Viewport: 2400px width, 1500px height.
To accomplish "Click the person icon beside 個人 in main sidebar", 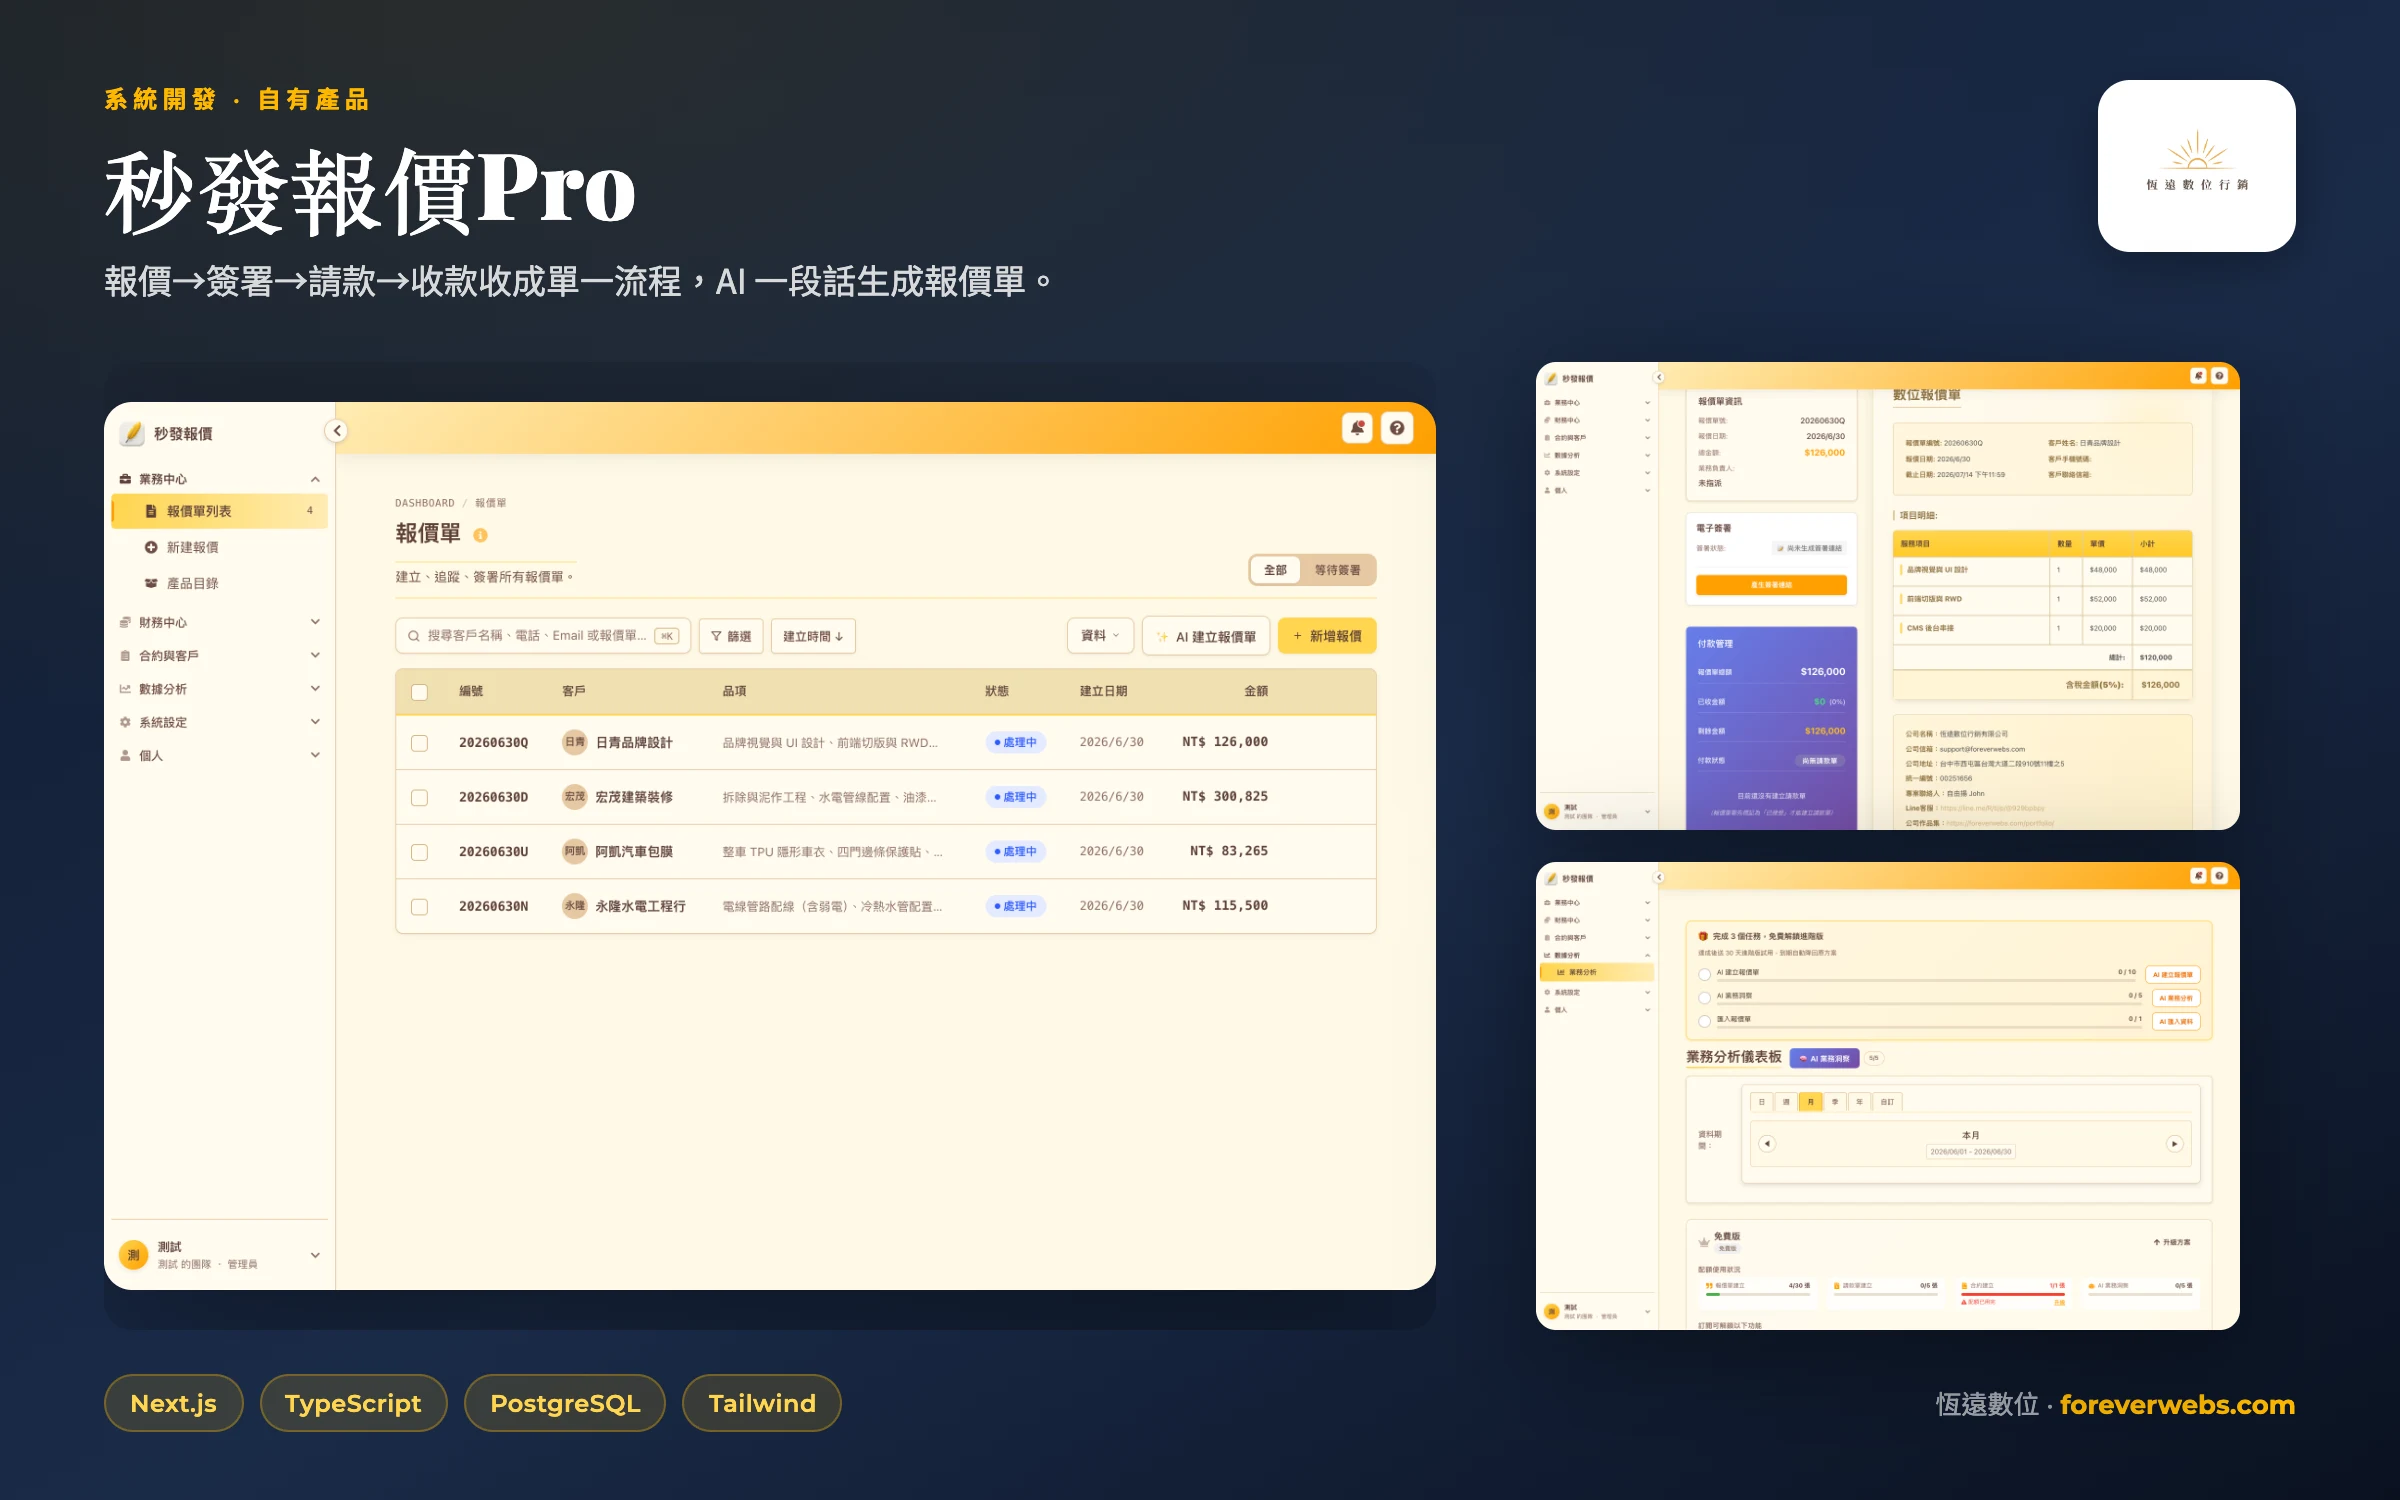I will coord(125,755).
